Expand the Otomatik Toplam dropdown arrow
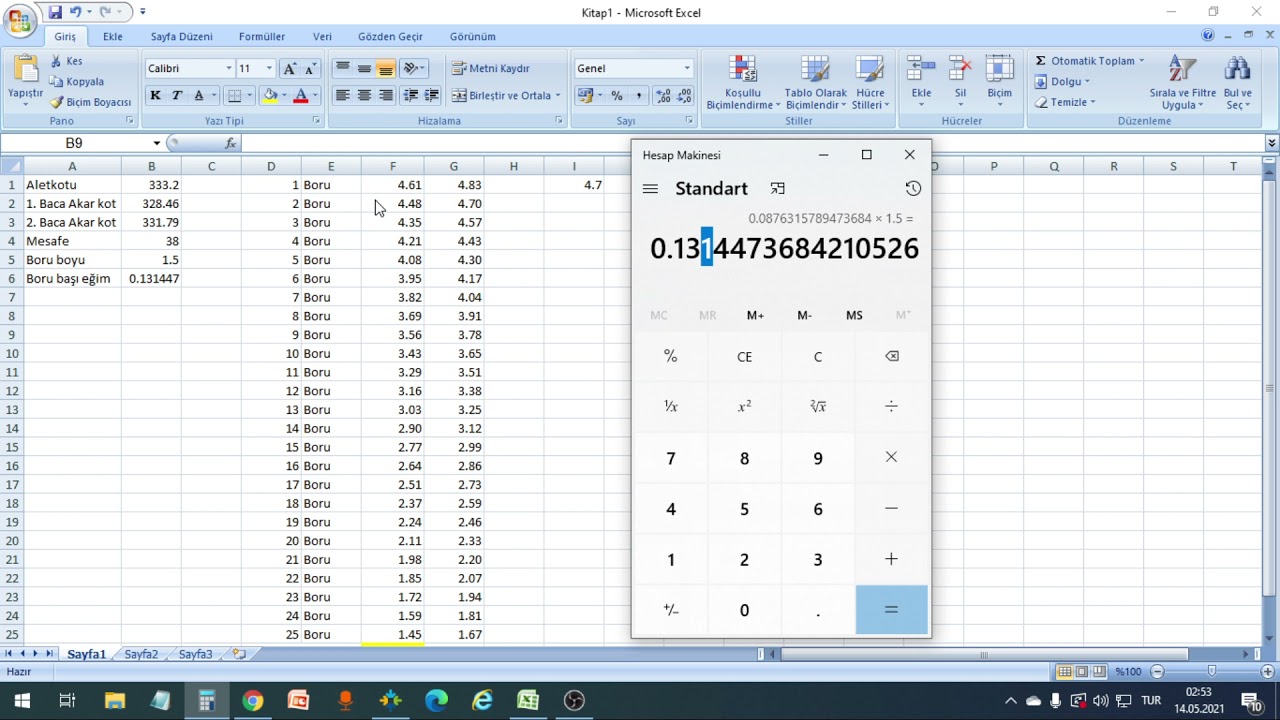The image size is (1280, 720). [1141, 61]
